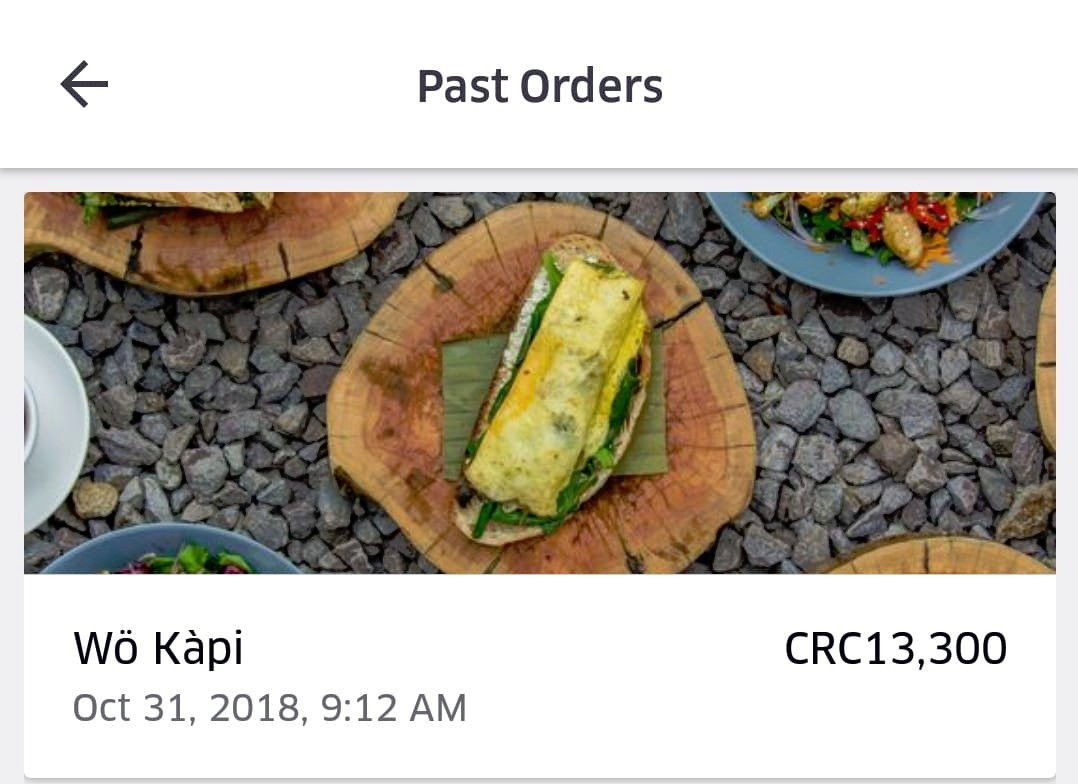Select the Wö Kàpi restaurant name
Screen dimensions: 1078x784
[x=159, y=649]
